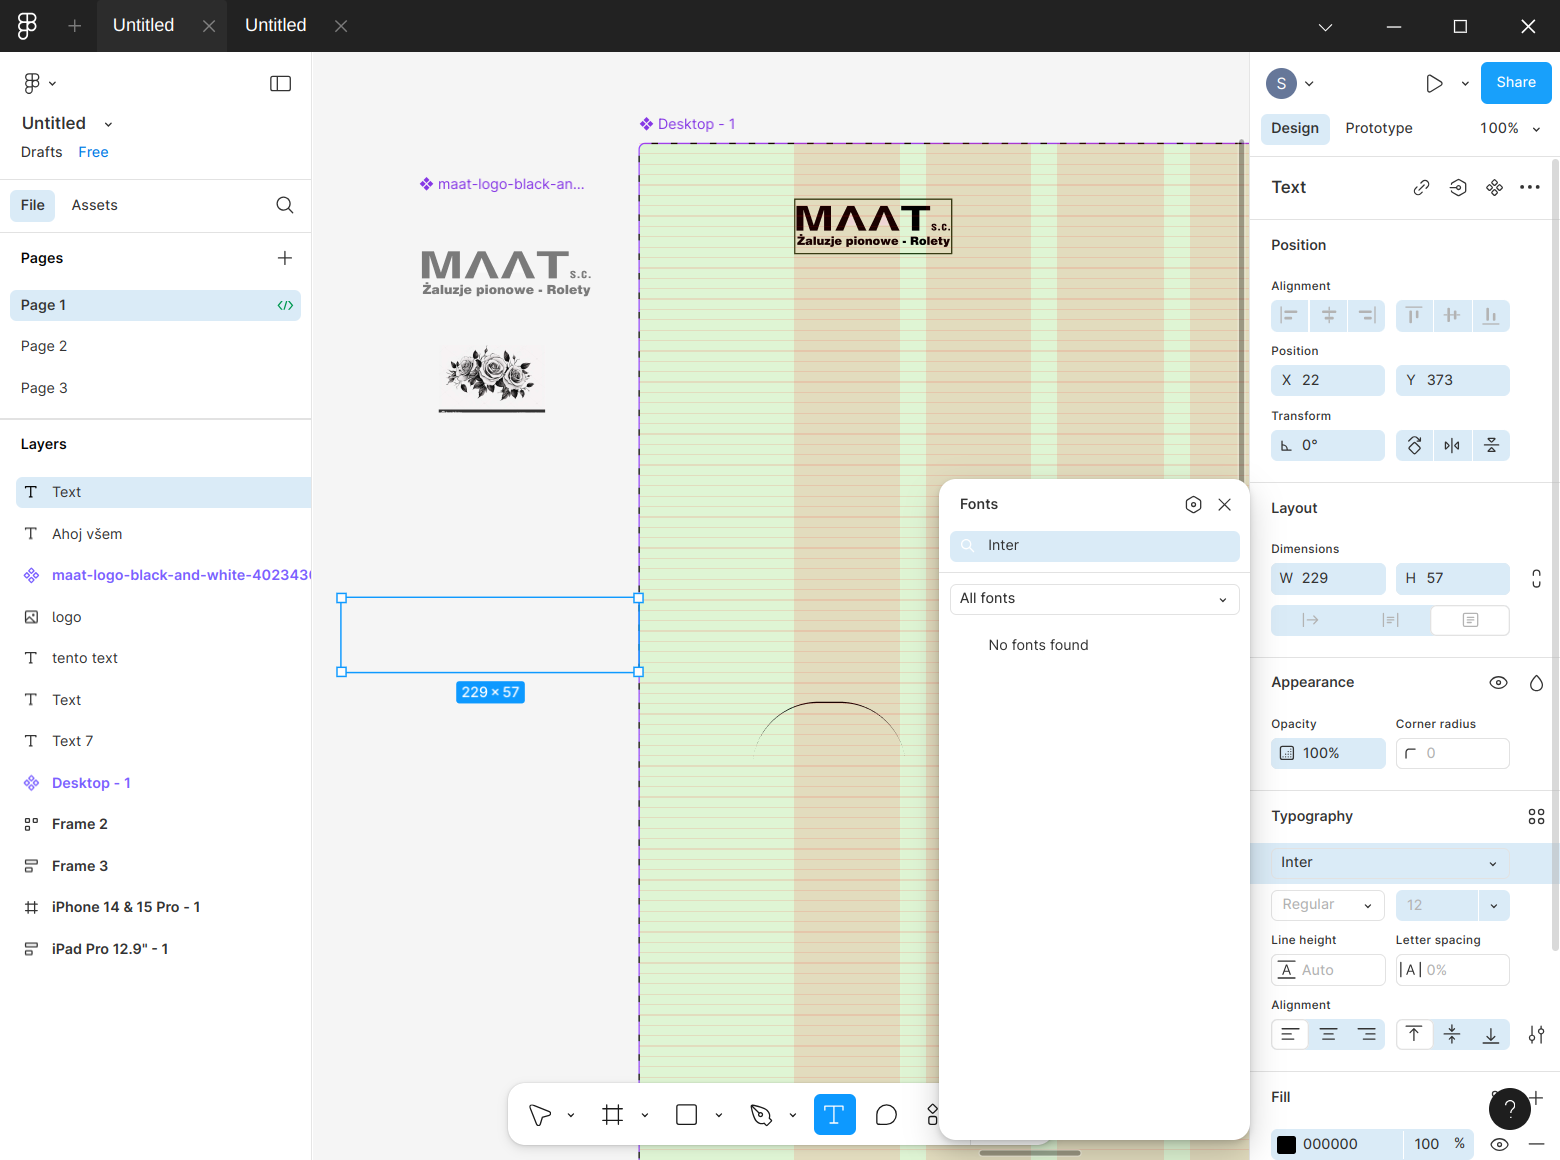
Task: Click the Present play icon
Action: [1434, 83]
